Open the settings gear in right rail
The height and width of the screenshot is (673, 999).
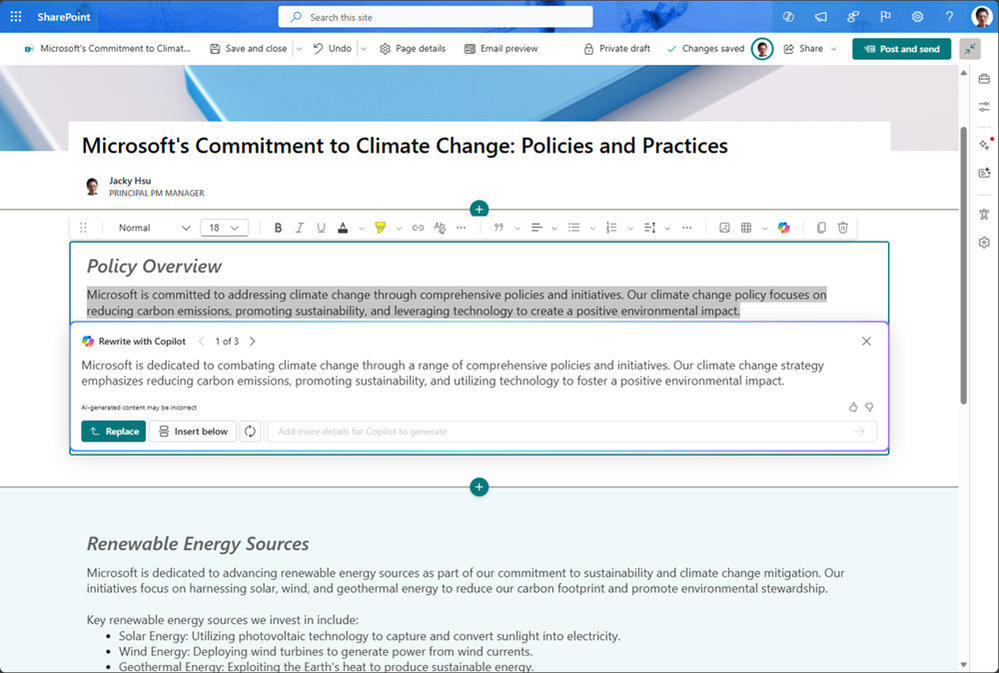(x=984, y=242)
